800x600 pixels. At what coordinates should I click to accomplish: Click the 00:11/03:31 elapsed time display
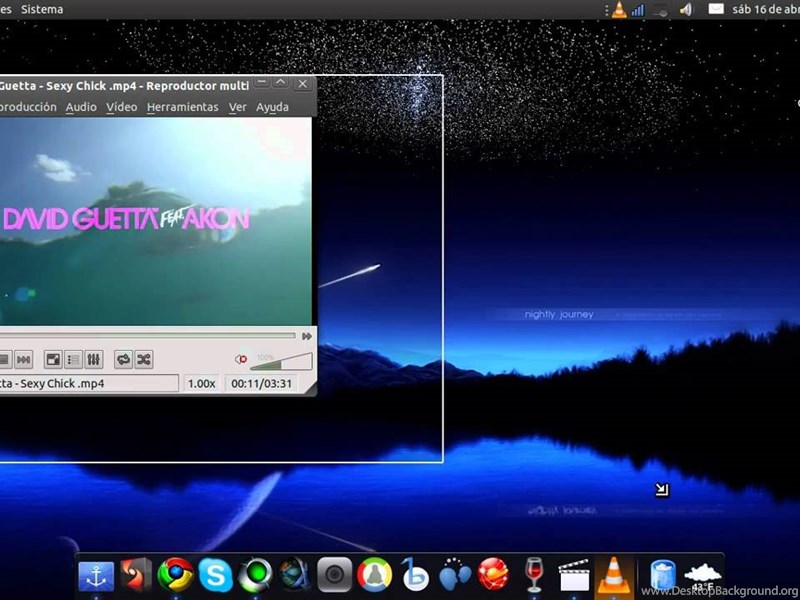(262, 384)
